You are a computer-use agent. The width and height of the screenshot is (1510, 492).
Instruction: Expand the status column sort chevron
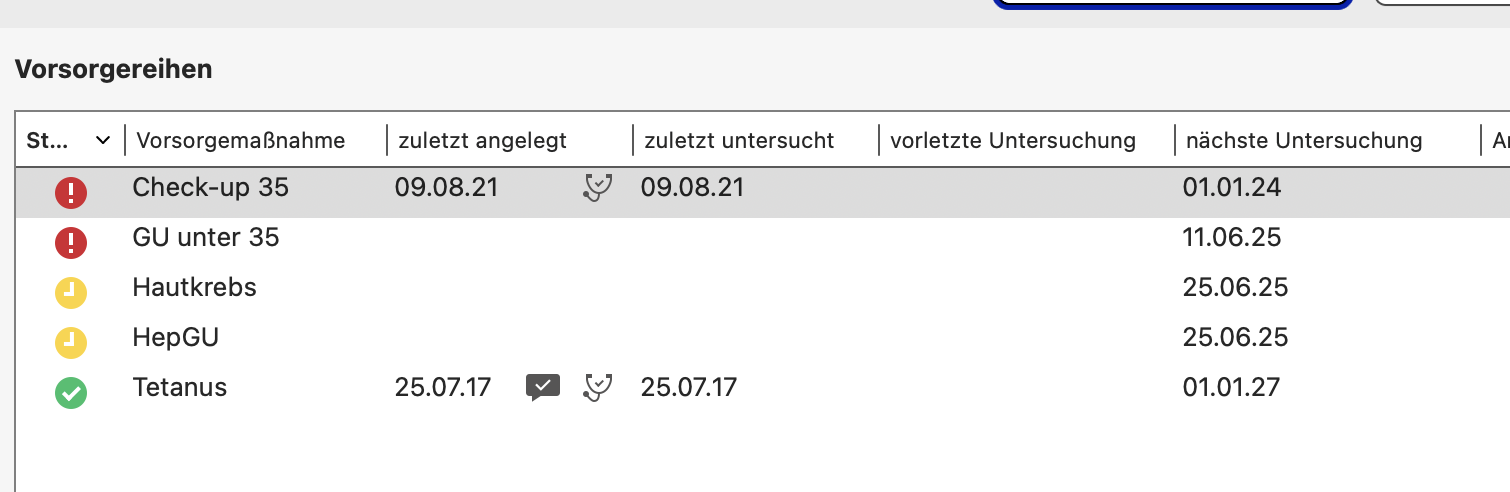click(x=102, y=141)
